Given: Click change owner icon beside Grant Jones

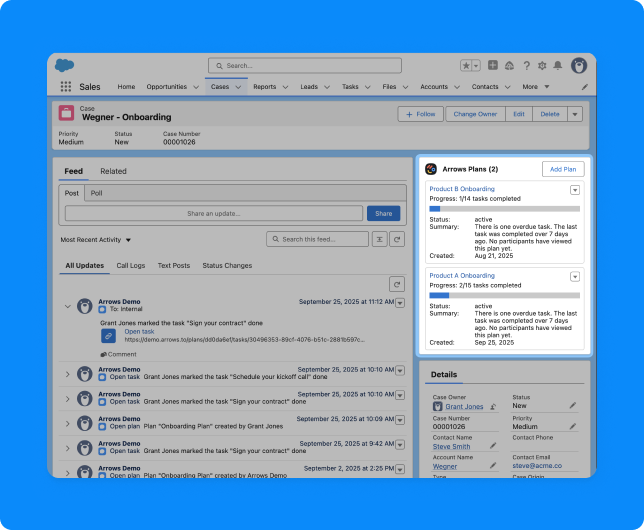Looking at the screenshot, I should point(493,407).
